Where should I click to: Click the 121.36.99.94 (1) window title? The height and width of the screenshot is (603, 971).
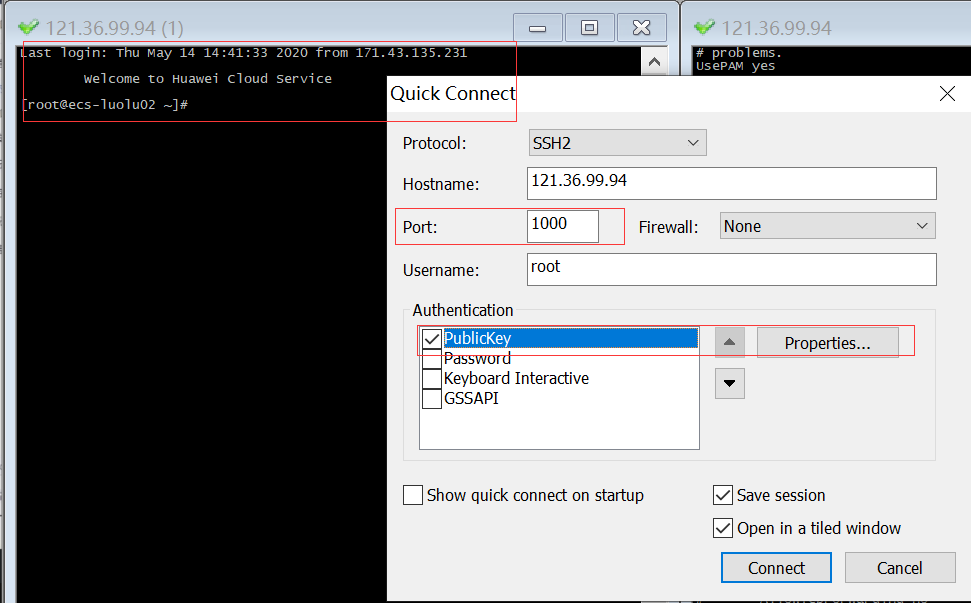115,28
